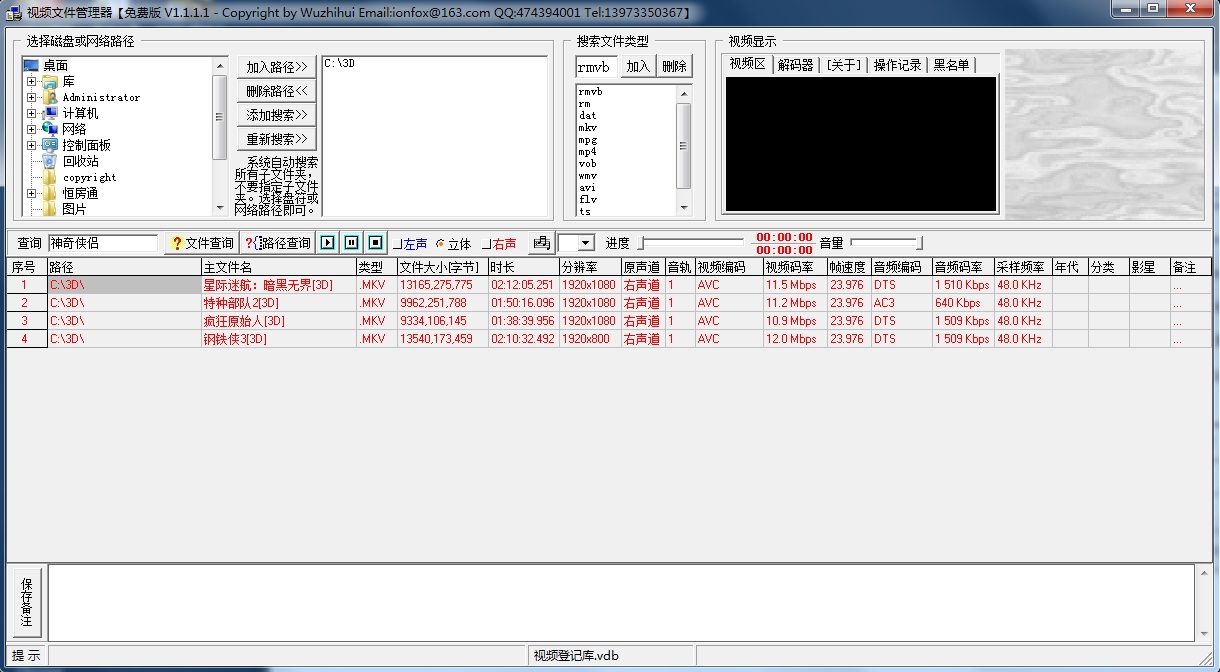Image resolution: width=1220 pixels, height=672 pixels.
Task: Select avi in the file type list
Action: 587,188
